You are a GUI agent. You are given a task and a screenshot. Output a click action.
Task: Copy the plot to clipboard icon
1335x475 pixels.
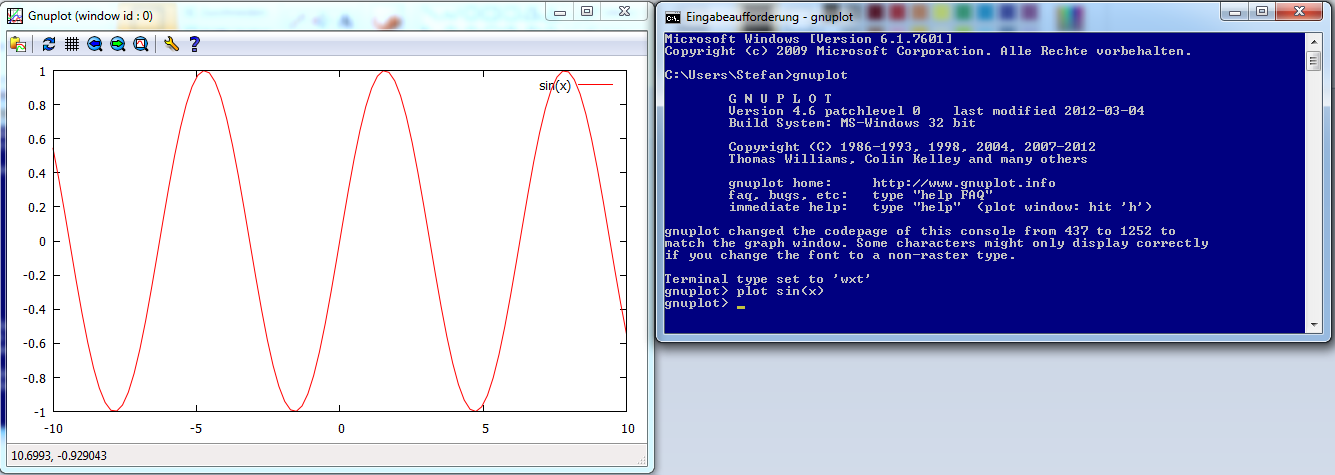(x=18, y=44)
